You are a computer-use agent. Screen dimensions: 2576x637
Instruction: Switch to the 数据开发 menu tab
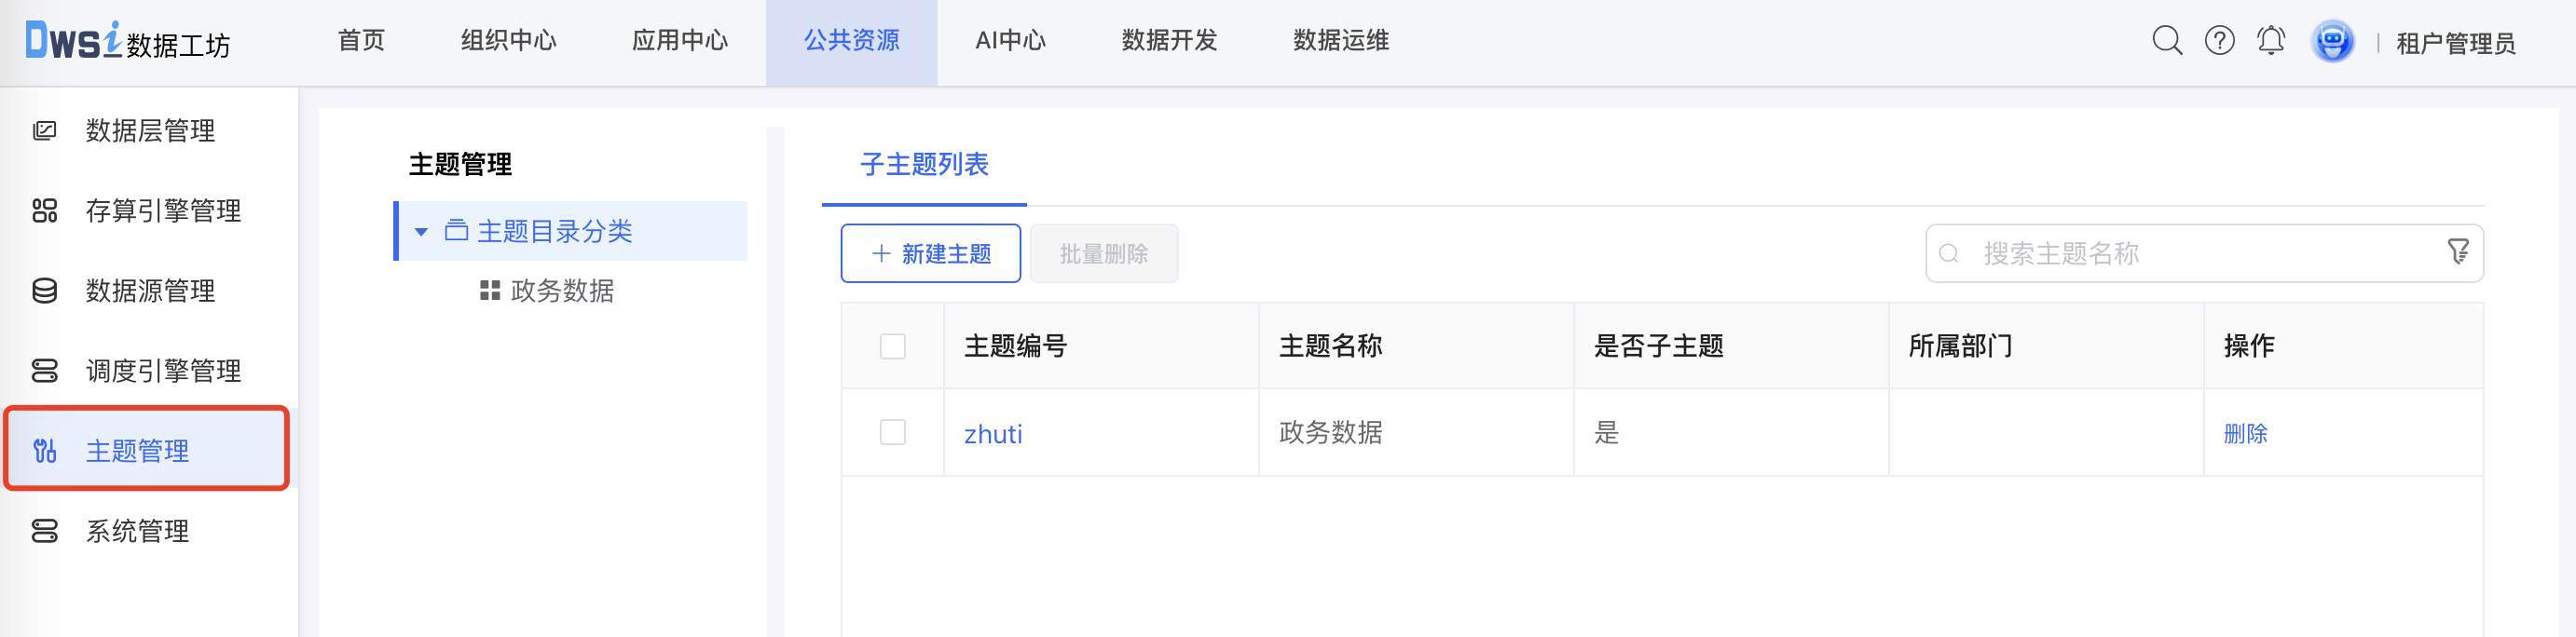coord(1170,41)
